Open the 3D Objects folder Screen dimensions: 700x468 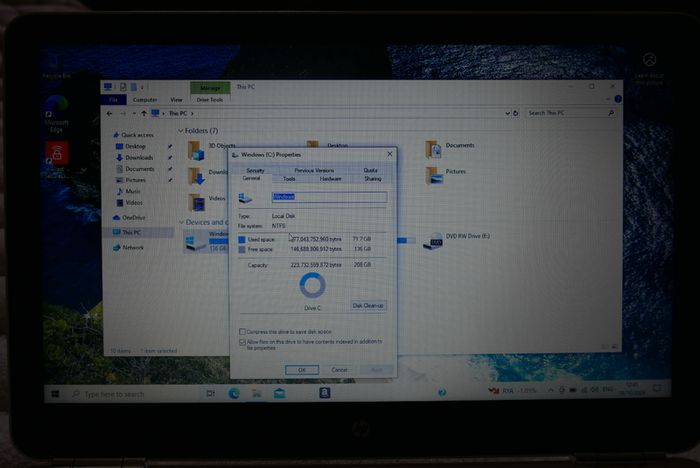pos(212,150)
